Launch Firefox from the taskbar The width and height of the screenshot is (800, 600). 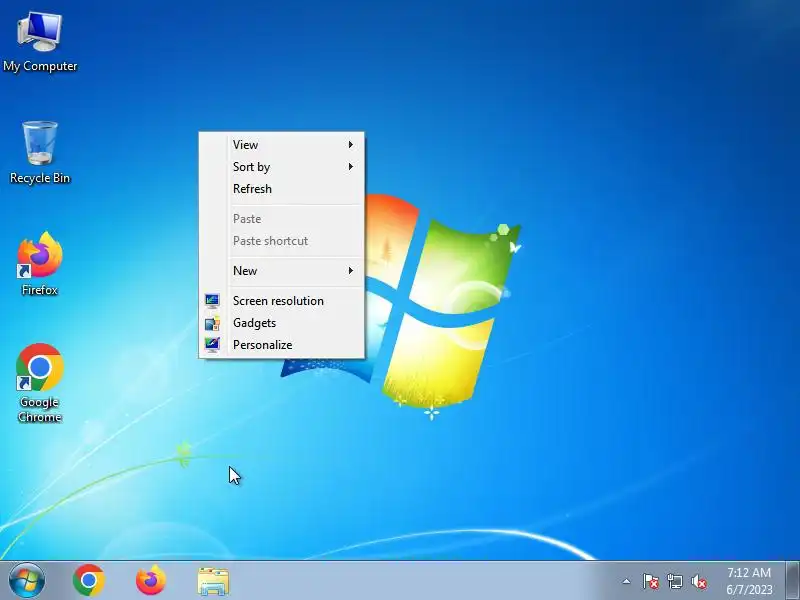pos(151,581)
